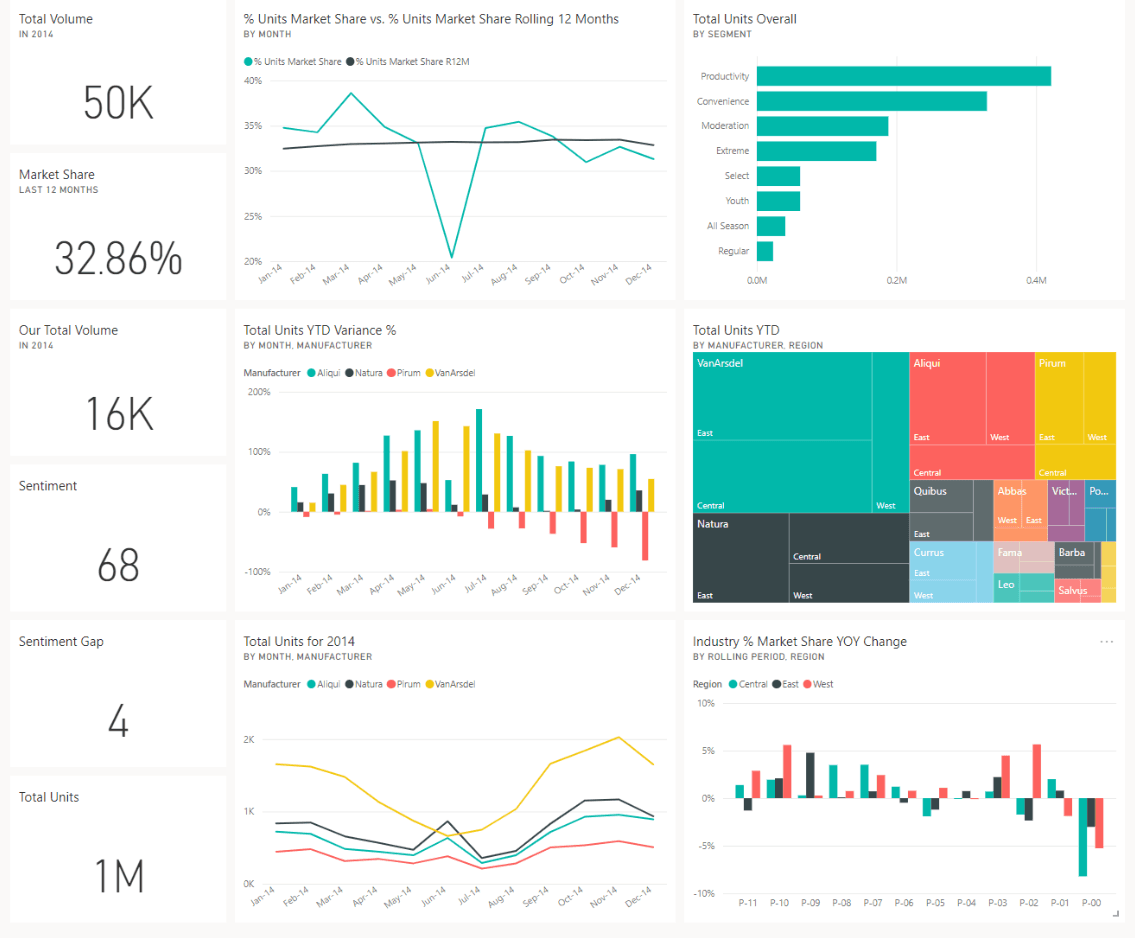
Task: Open the more options menu on Industry % Market Share chart
Action: (1106, 641)
